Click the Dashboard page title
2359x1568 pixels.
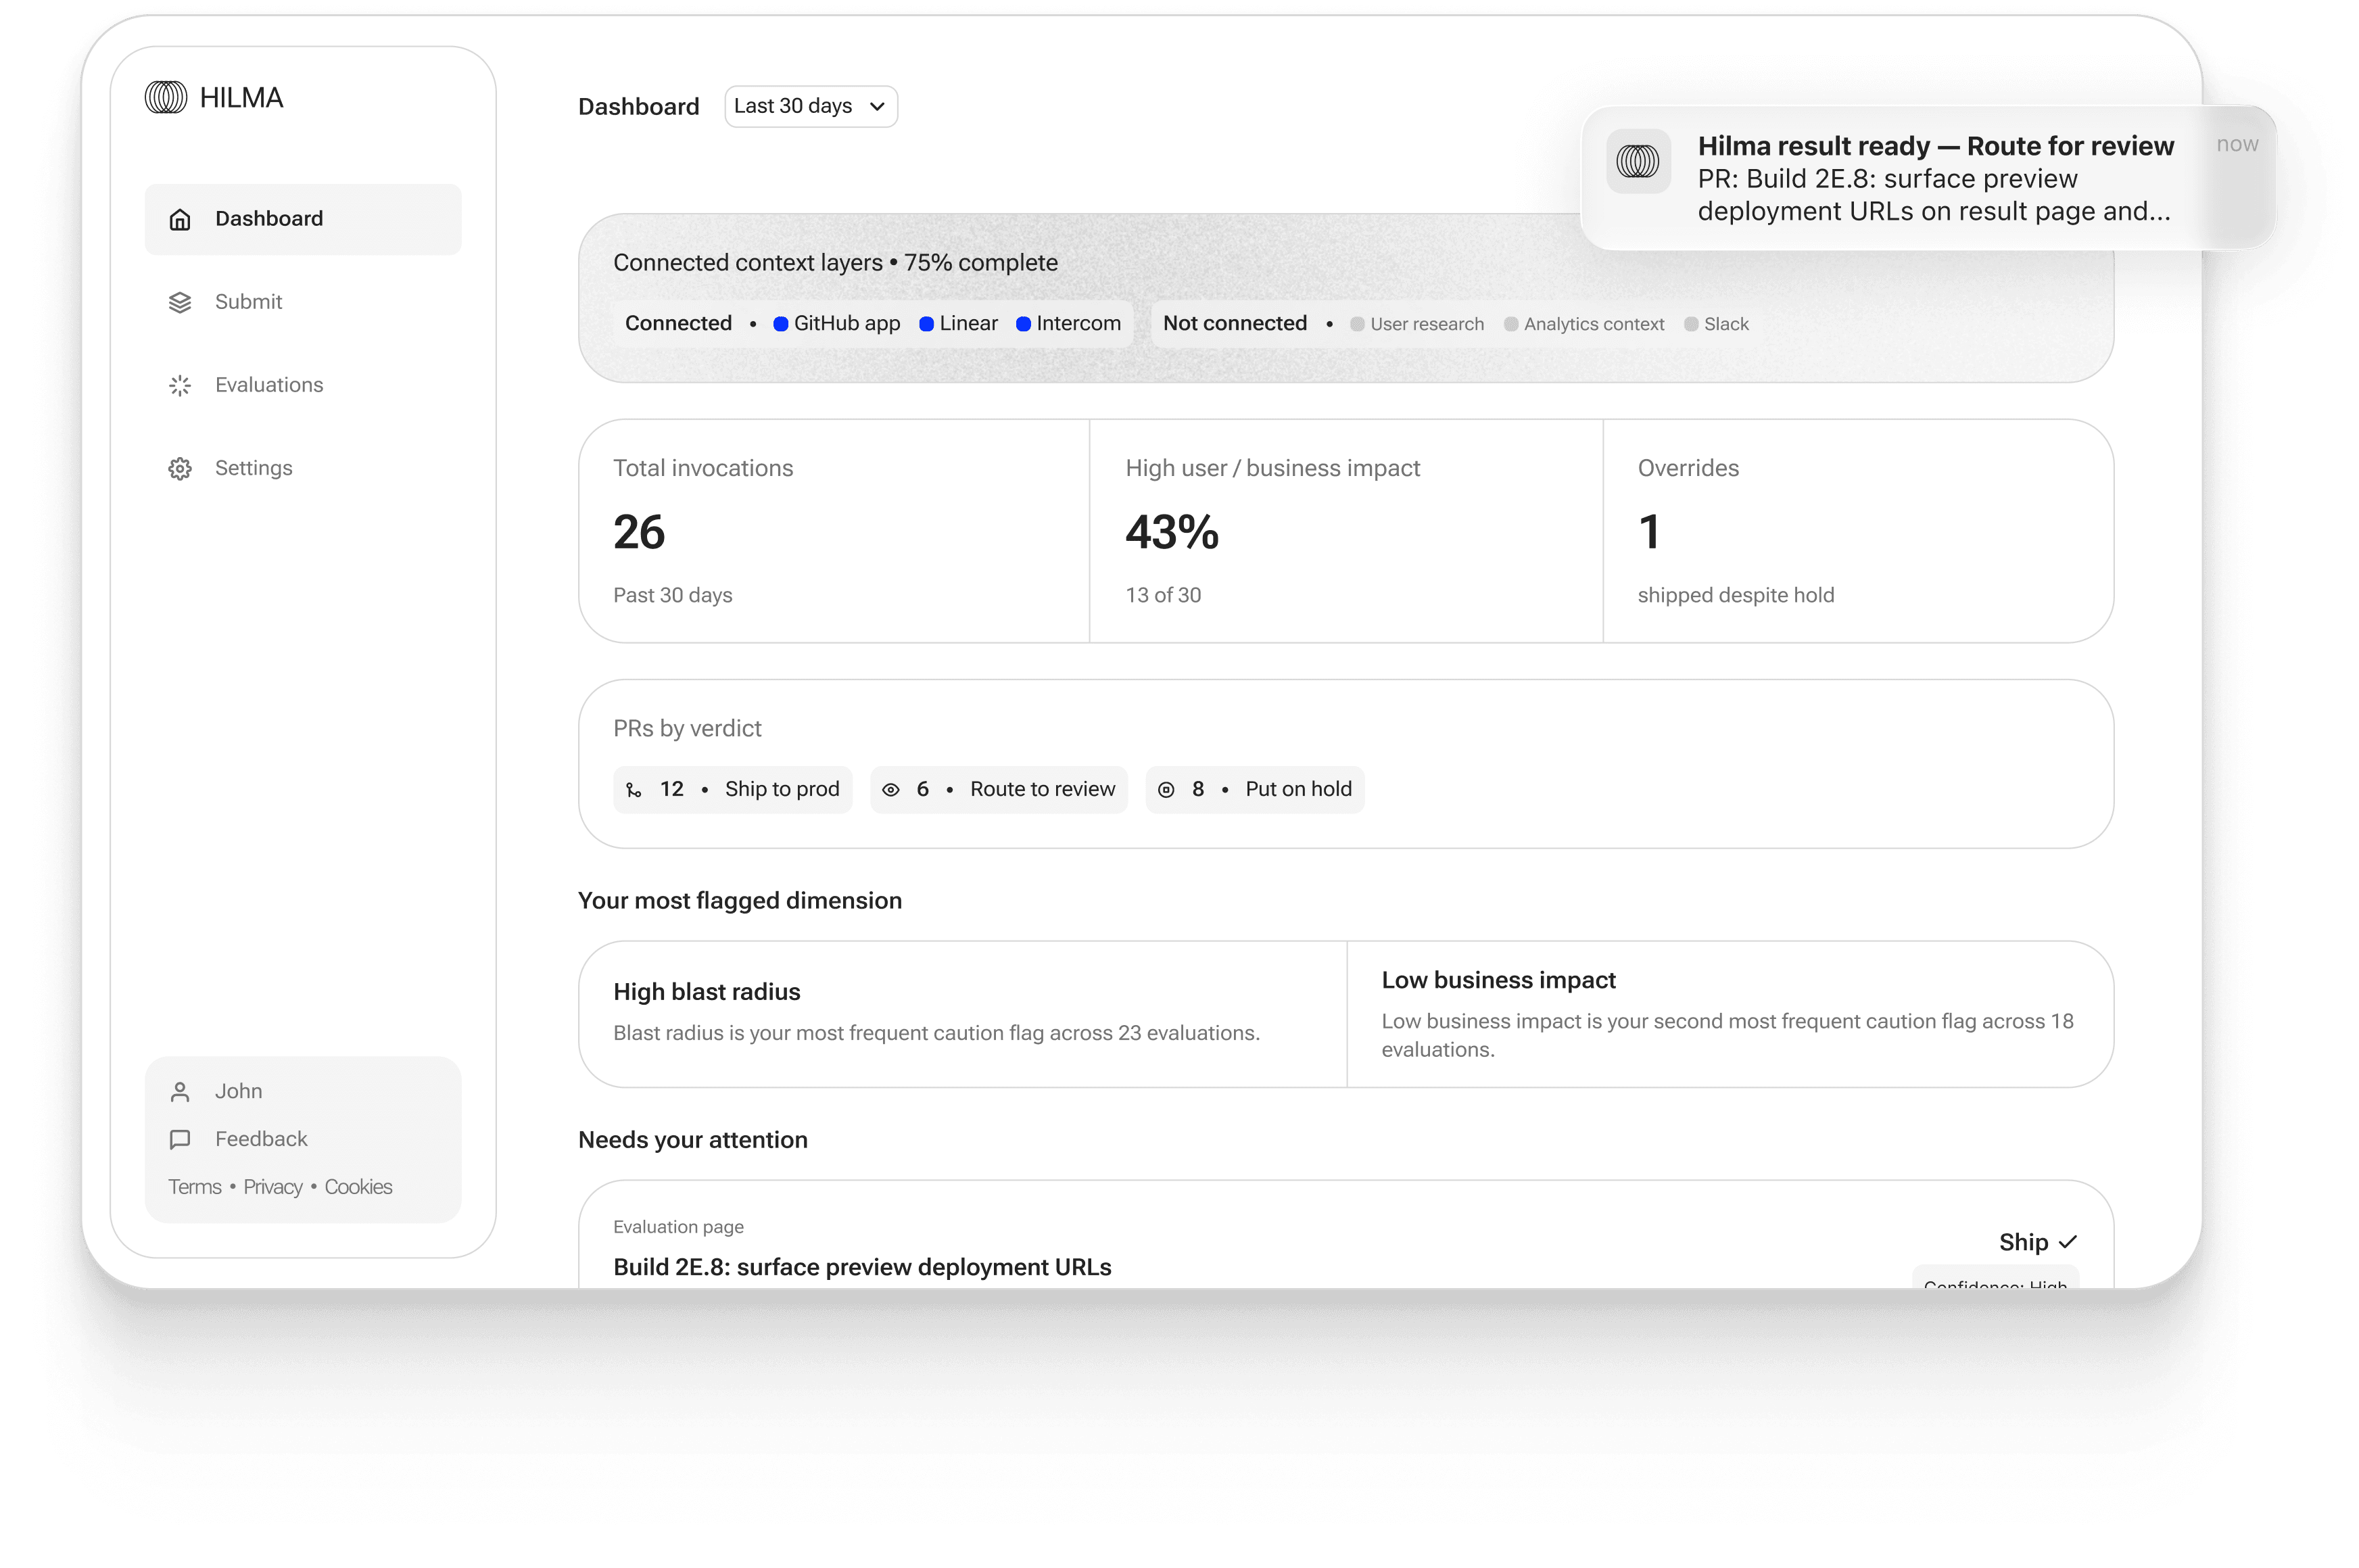click(638, 107)
